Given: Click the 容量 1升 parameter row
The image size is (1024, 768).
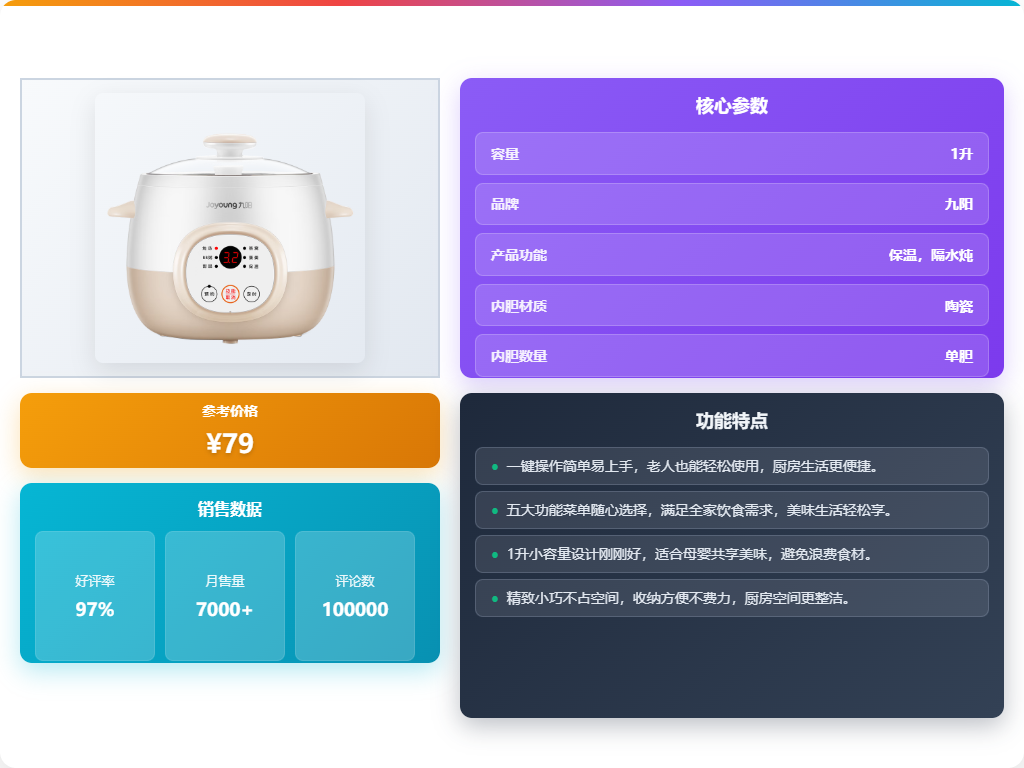Looking at the screenshot, I should [x=731, y=153].
